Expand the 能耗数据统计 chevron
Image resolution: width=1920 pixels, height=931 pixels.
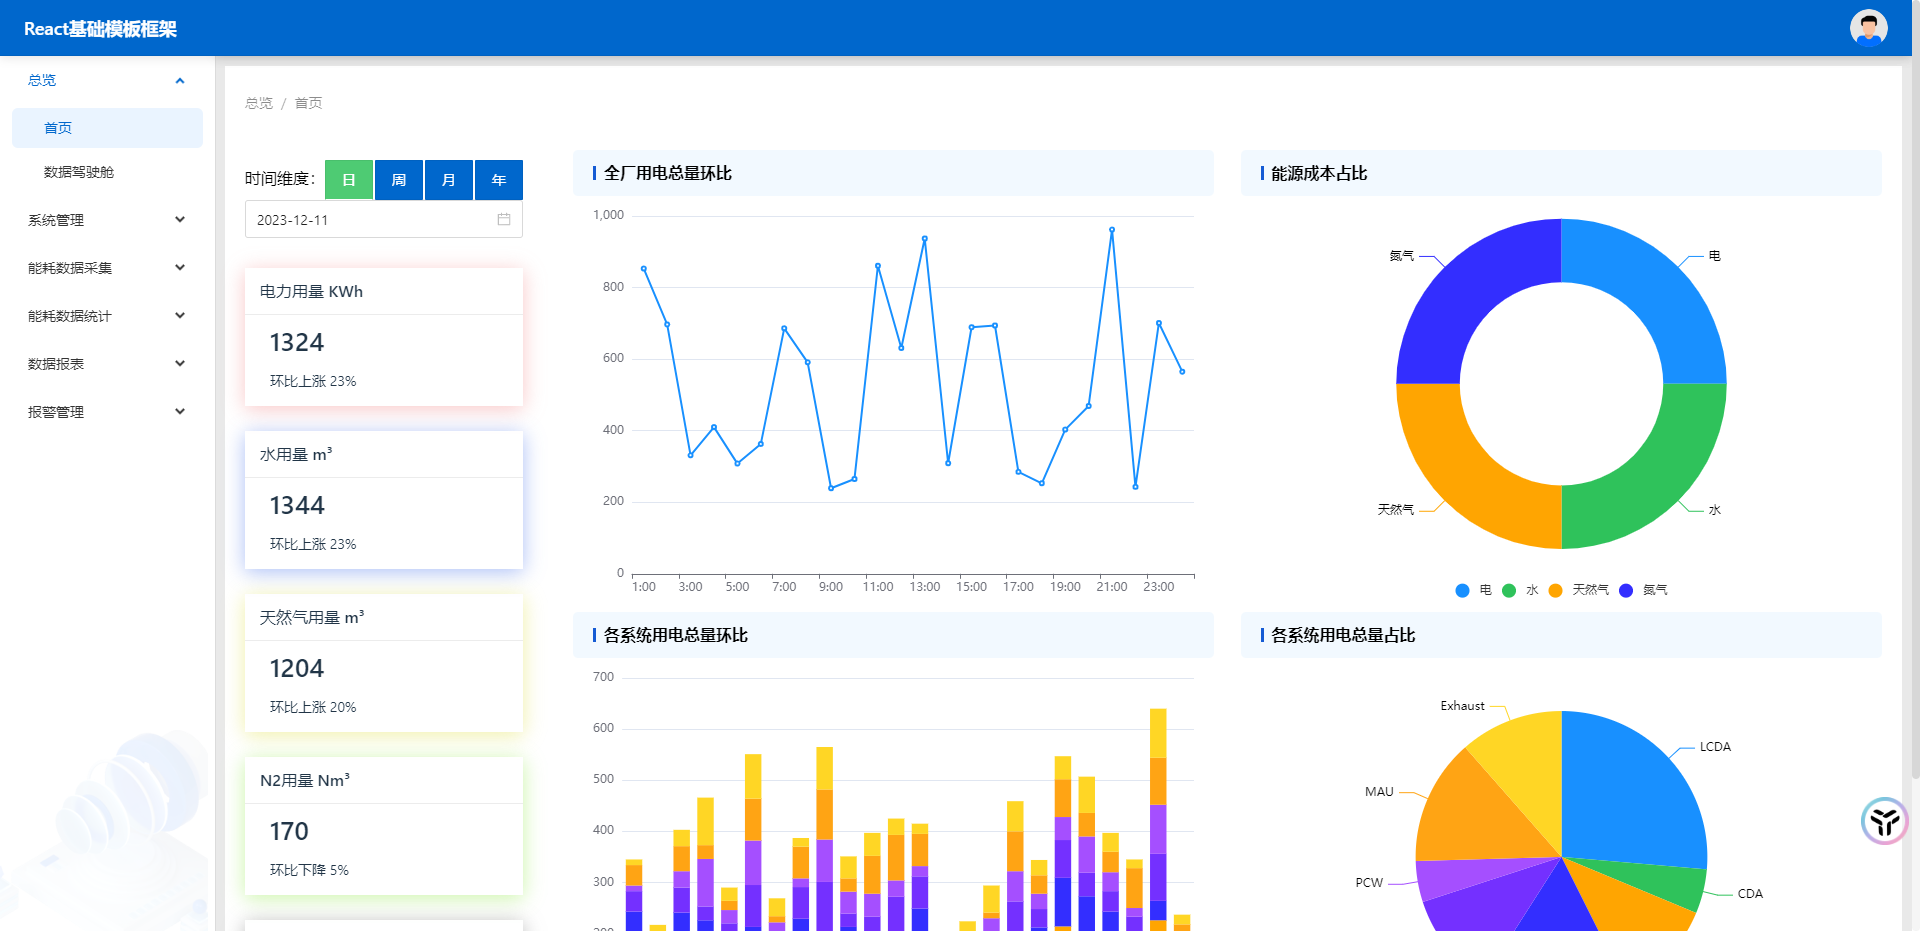point(180,316)
